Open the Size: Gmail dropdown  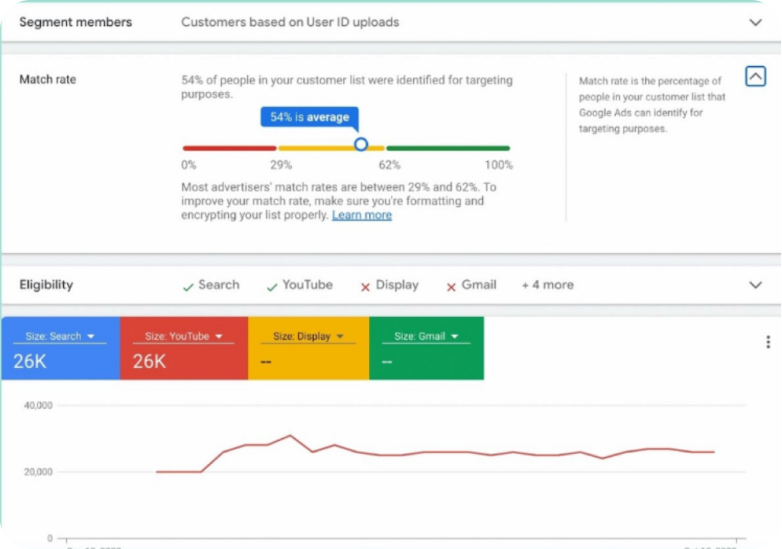426,337
